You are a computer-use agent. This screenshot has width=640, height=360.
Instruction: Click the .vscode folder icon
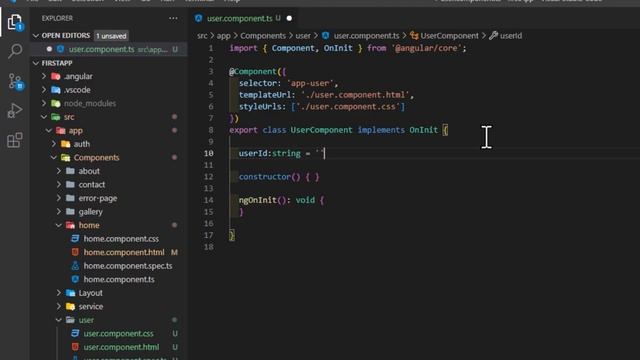pyautogui.click(x=56, y=90)
